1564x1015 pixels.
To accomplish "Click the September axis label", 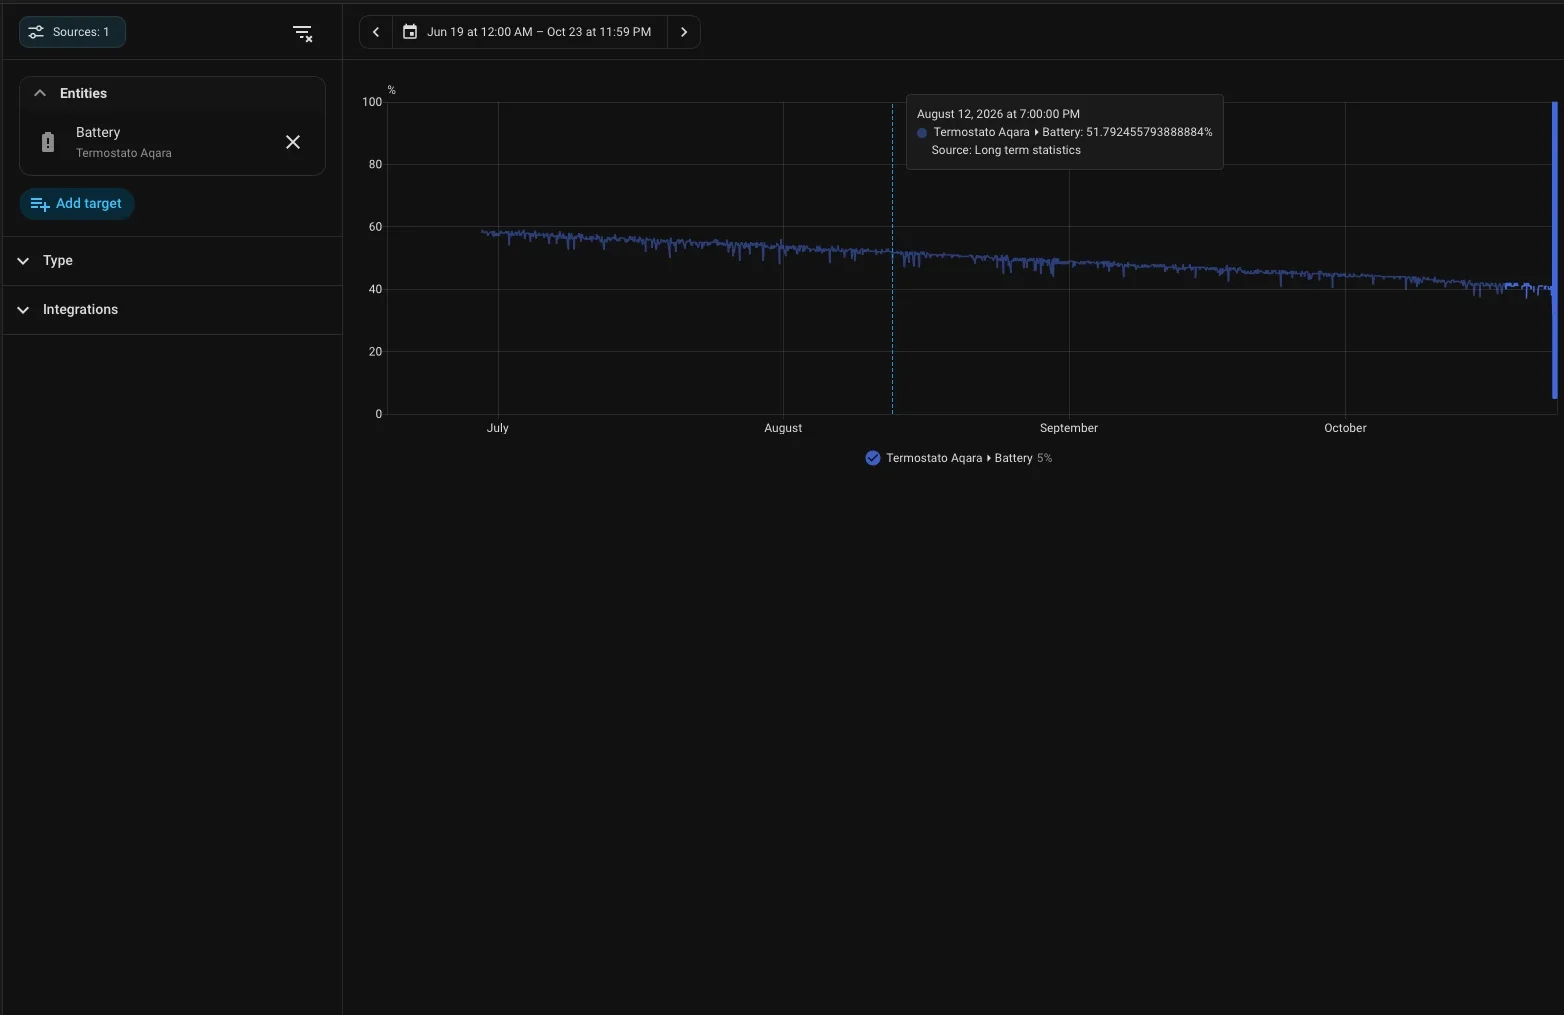I will pyautogui.click(x=1069, y=428).
